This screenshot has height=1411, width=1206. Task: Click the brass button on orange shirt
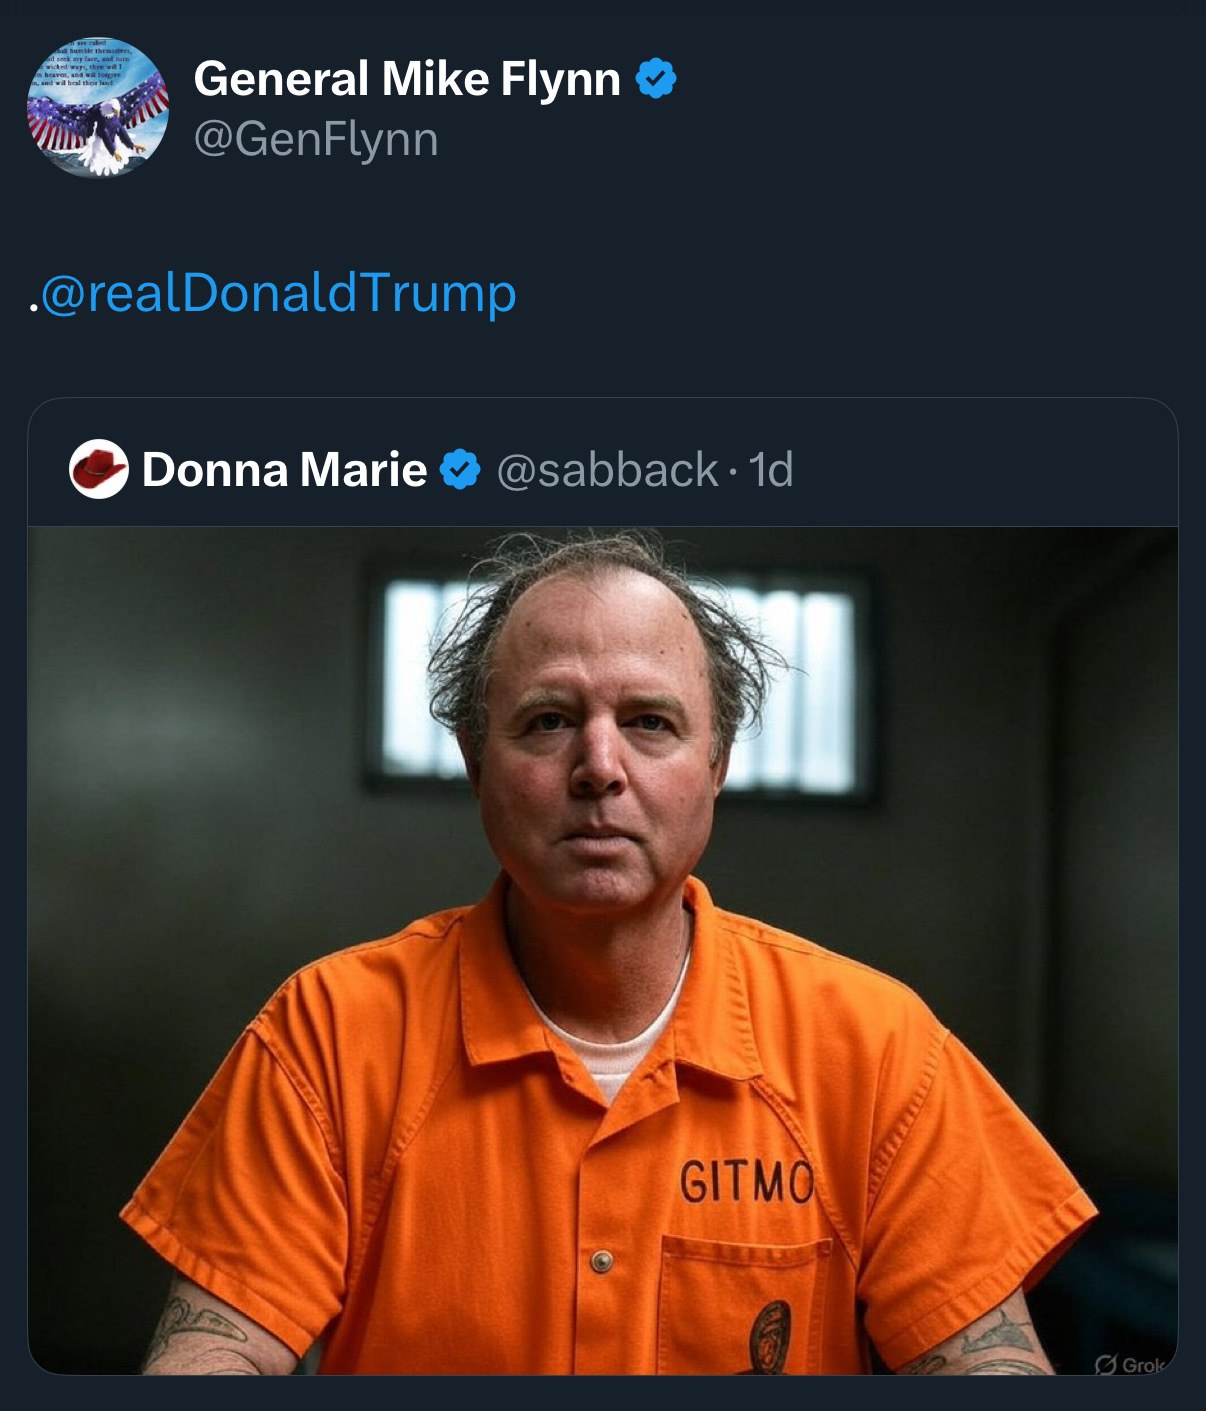pos(601,1262)
